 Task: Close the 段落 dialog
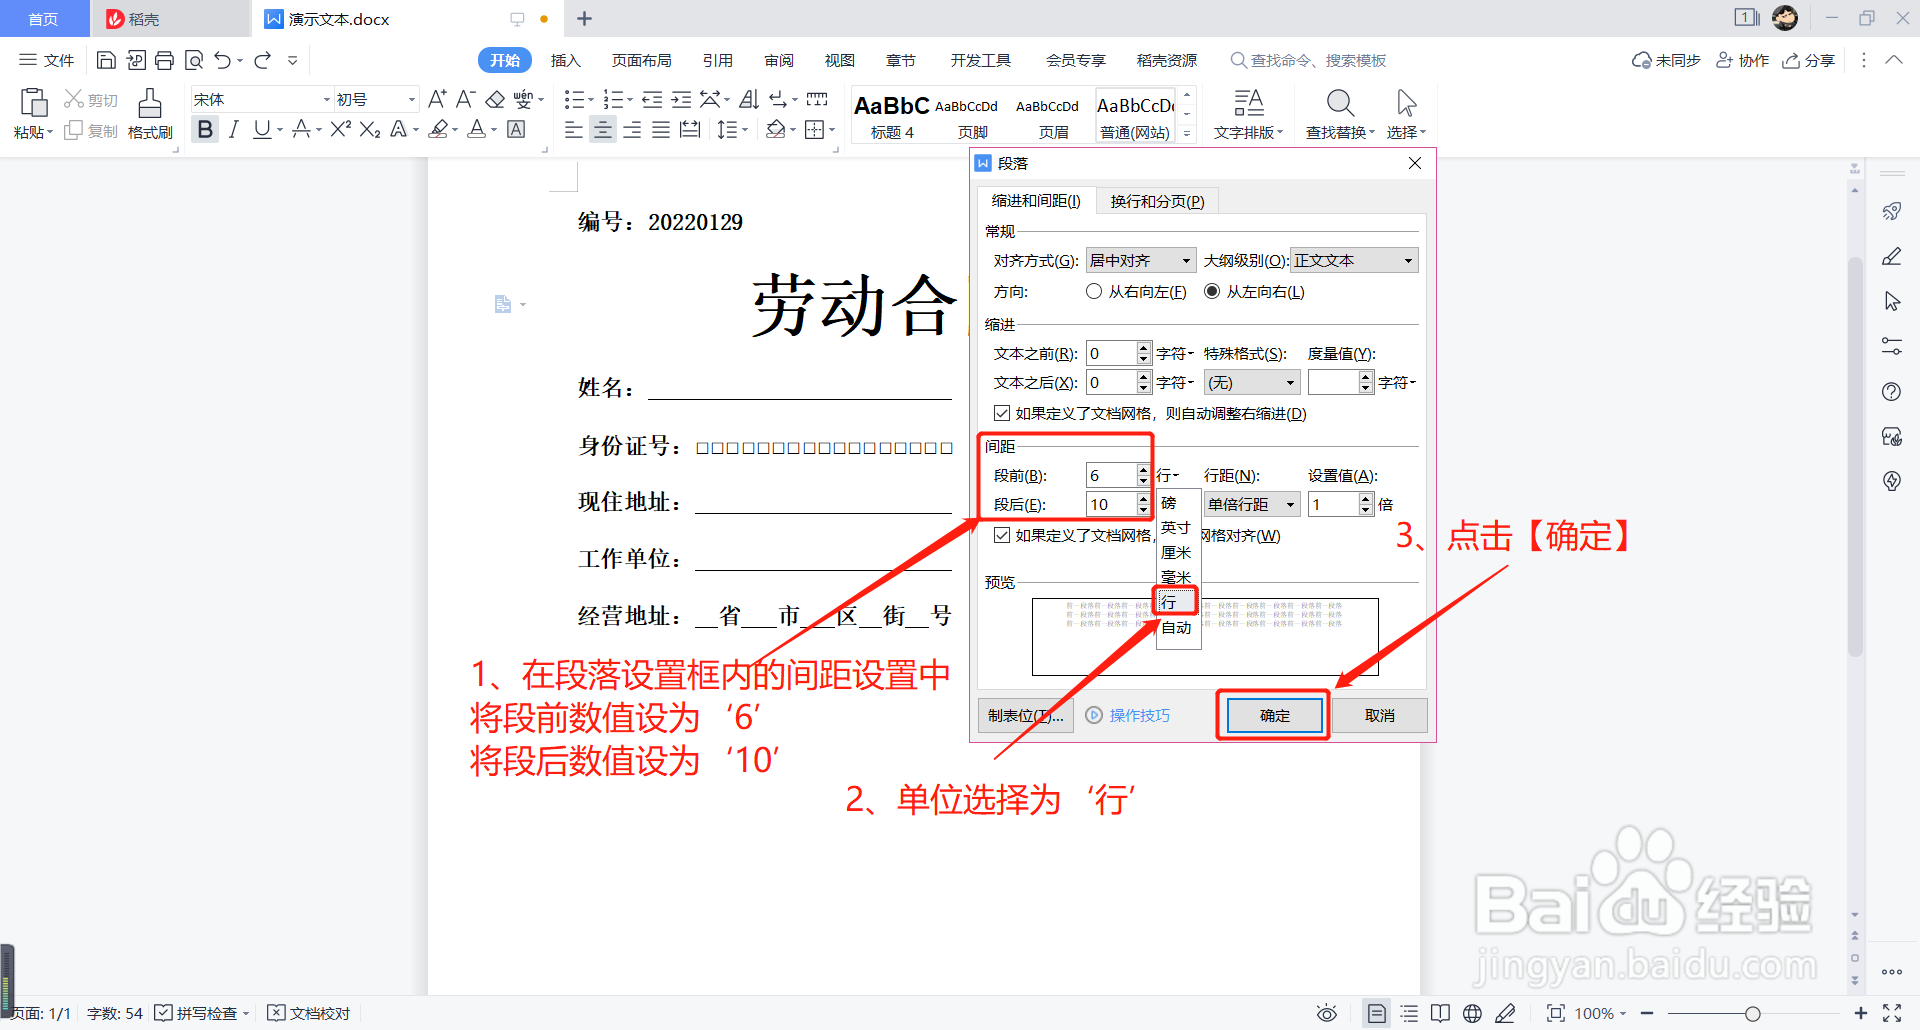(1414, 163)
